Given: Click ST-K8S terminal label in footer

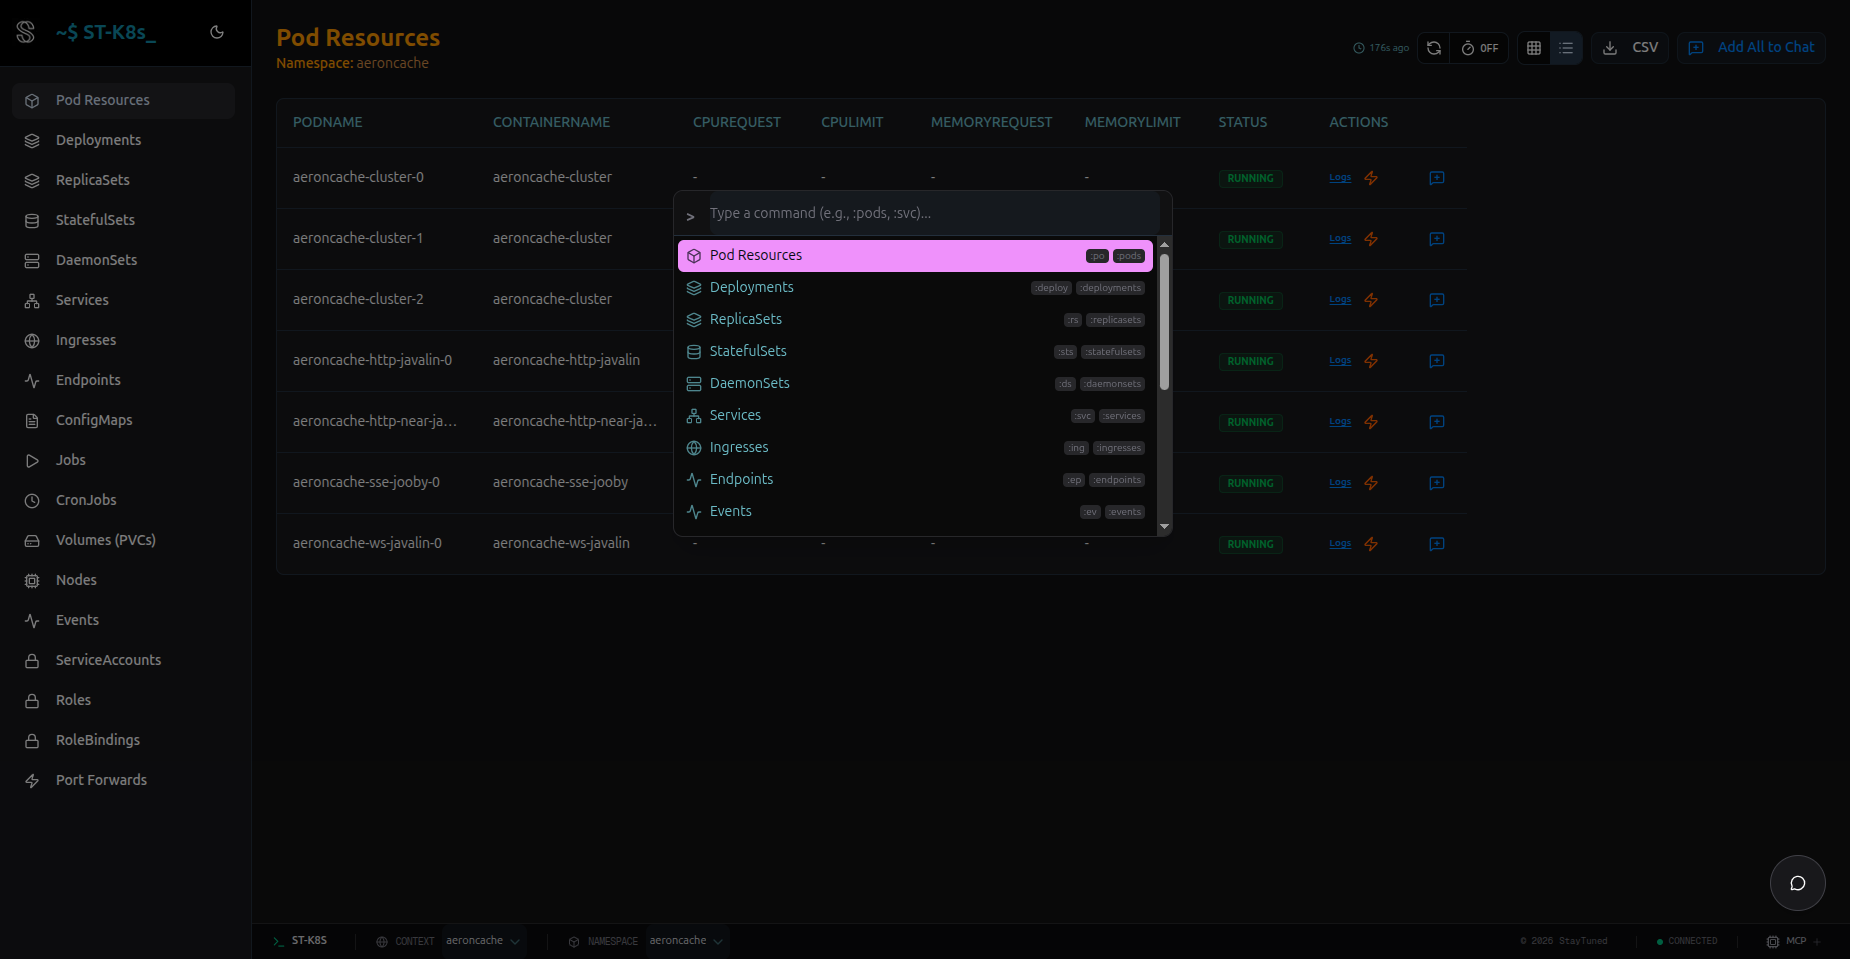Looking at the screenshot, I should point(300,941).
